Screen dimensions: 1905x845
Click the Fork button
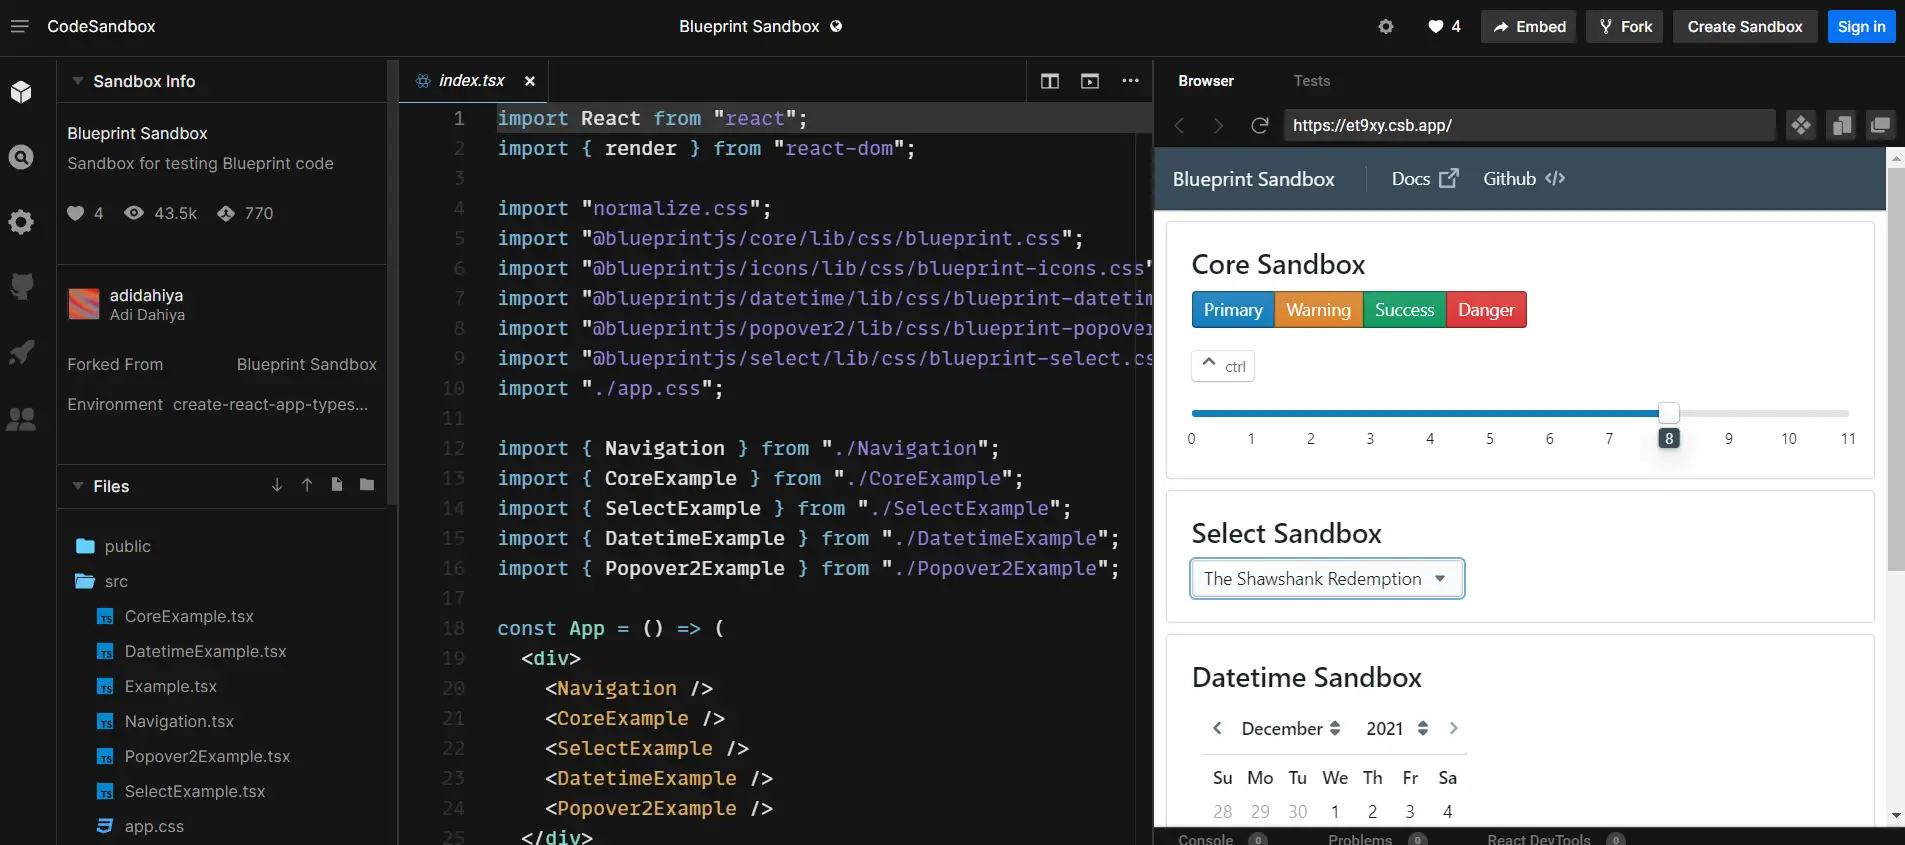[x=1625, y=26]
